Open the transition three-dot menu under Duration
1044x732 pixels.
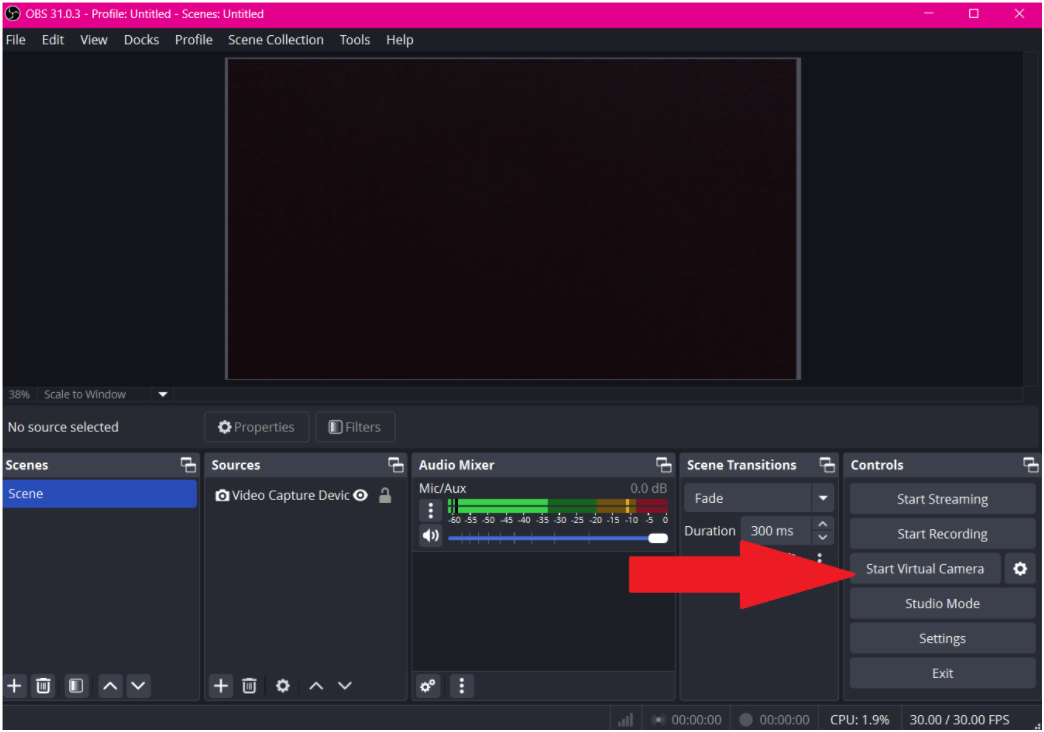coord(820,557)
